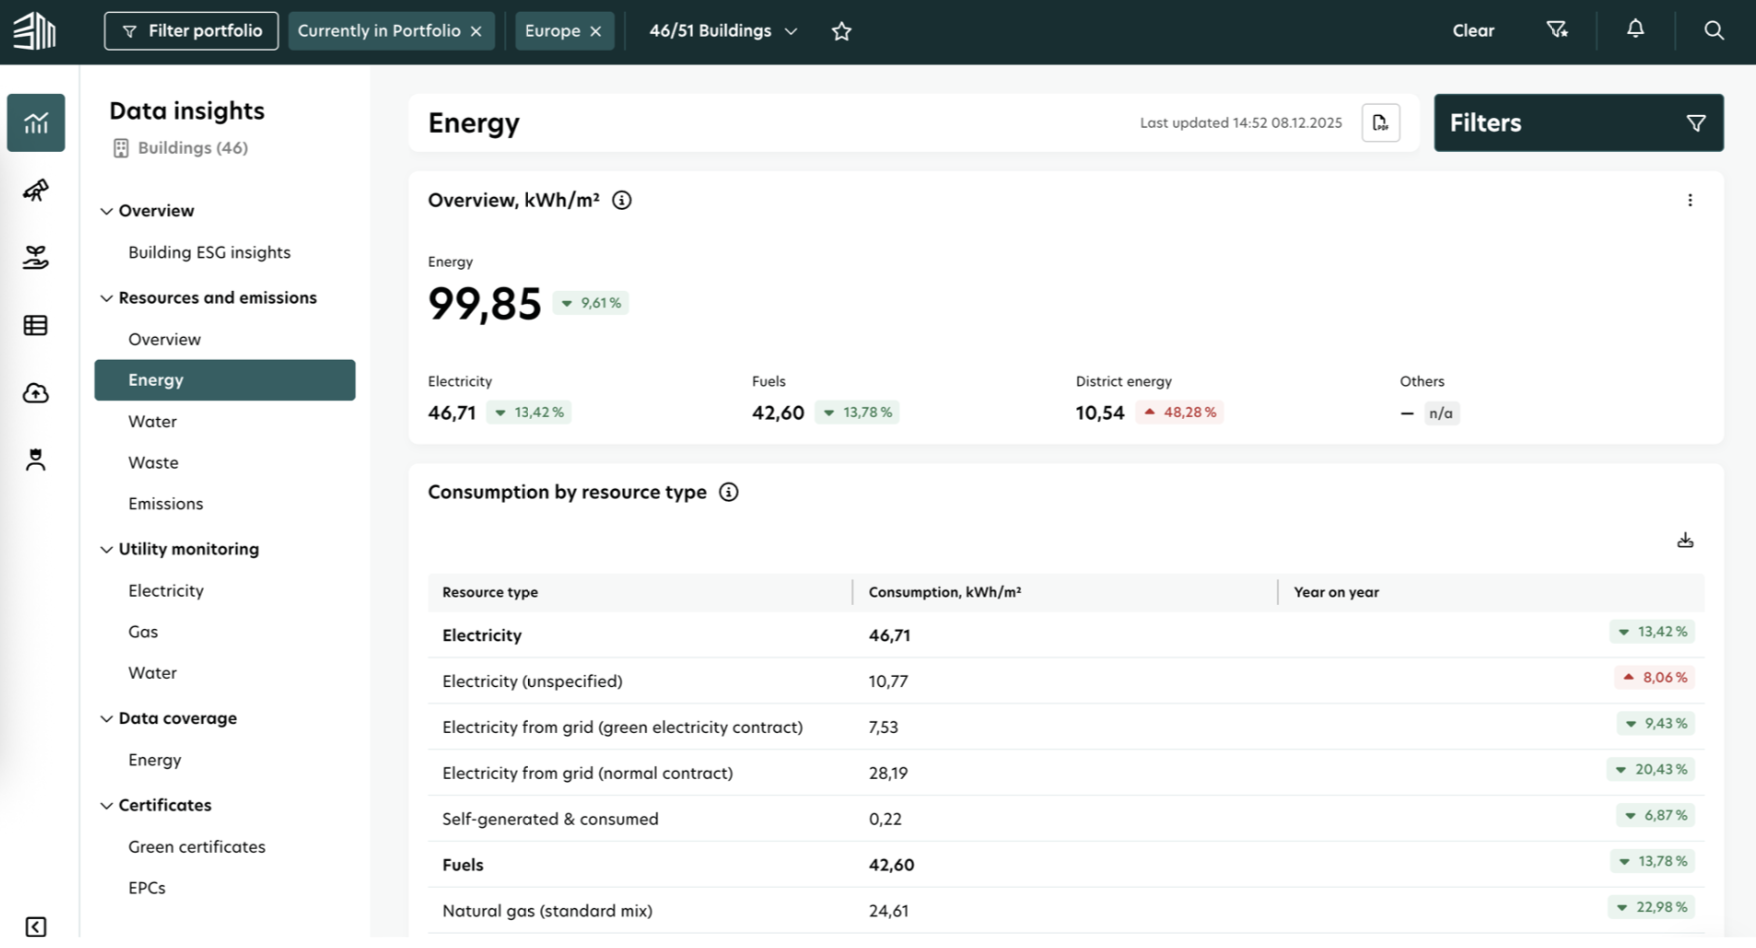Open the EPCs page in the sidebar
Viewport: 1756px width, 948px height.
[x=147, y=887]
